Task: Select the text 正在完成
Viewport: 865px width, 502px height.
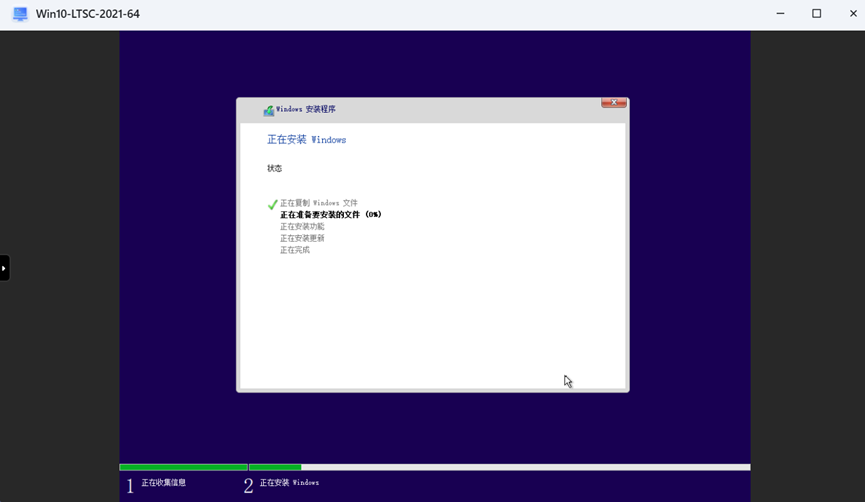Action: 295,250
